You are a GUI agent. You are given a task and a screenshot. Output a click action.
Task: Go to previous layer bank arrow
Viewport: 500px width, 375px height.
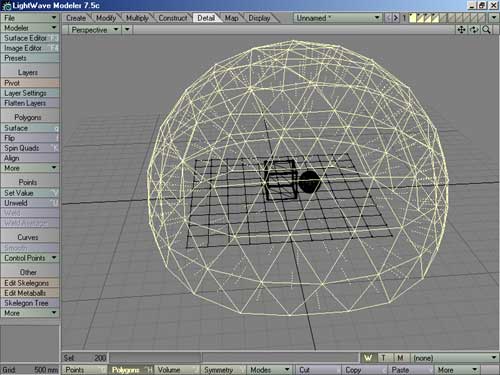pos(388,18)
